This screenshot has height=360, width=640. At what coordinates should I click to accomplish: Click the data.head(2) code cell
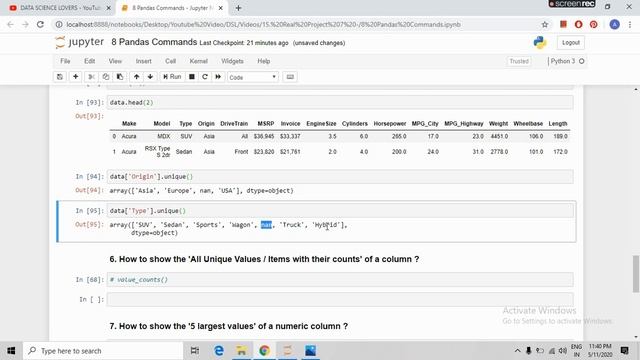point(340,102)
